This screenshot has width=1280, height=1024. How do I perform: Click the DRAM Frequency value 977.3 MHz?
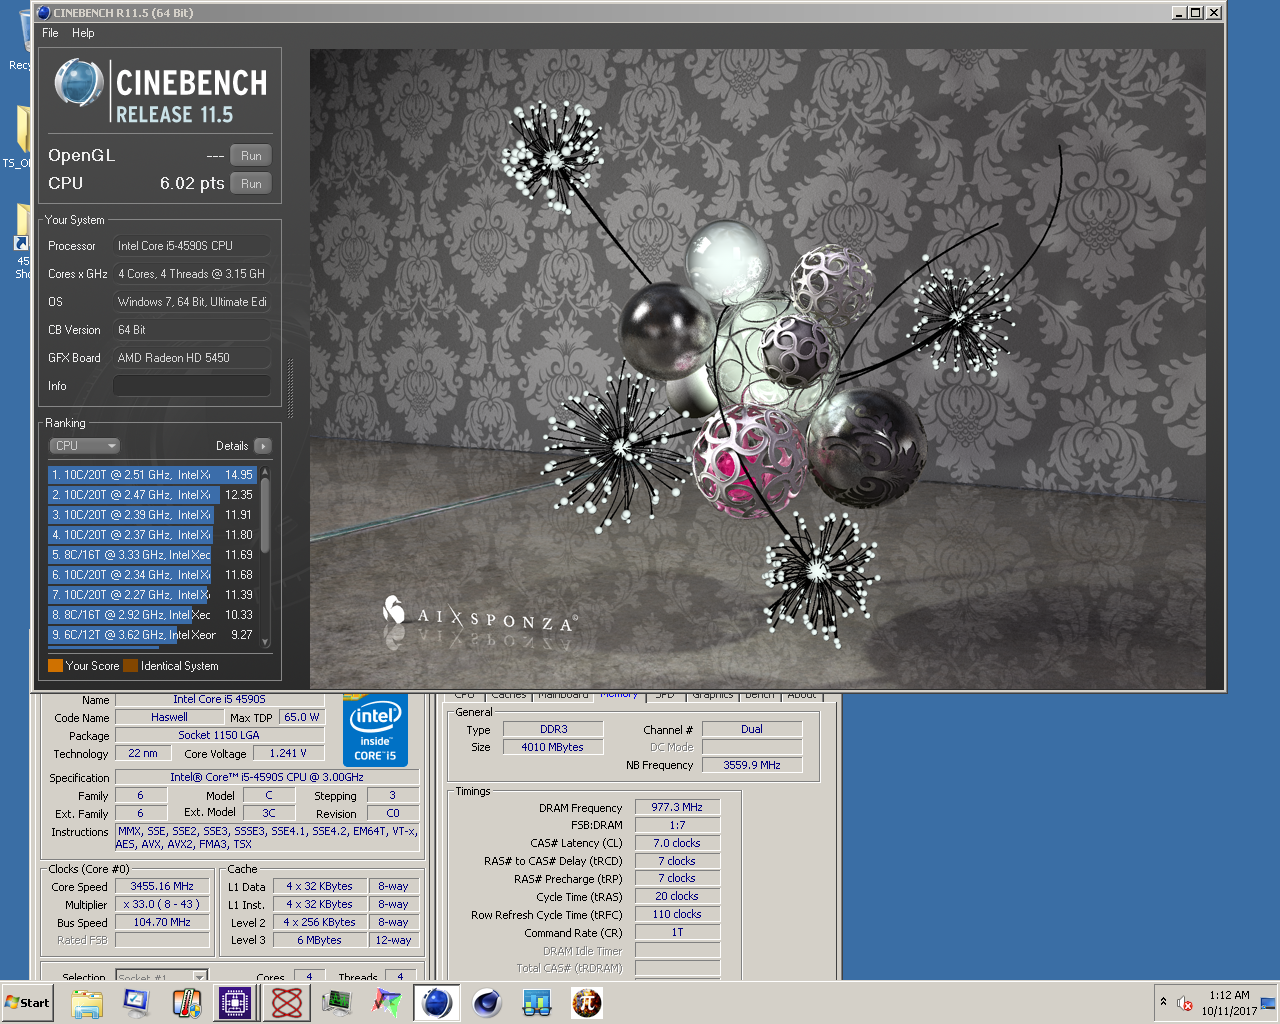677,807
